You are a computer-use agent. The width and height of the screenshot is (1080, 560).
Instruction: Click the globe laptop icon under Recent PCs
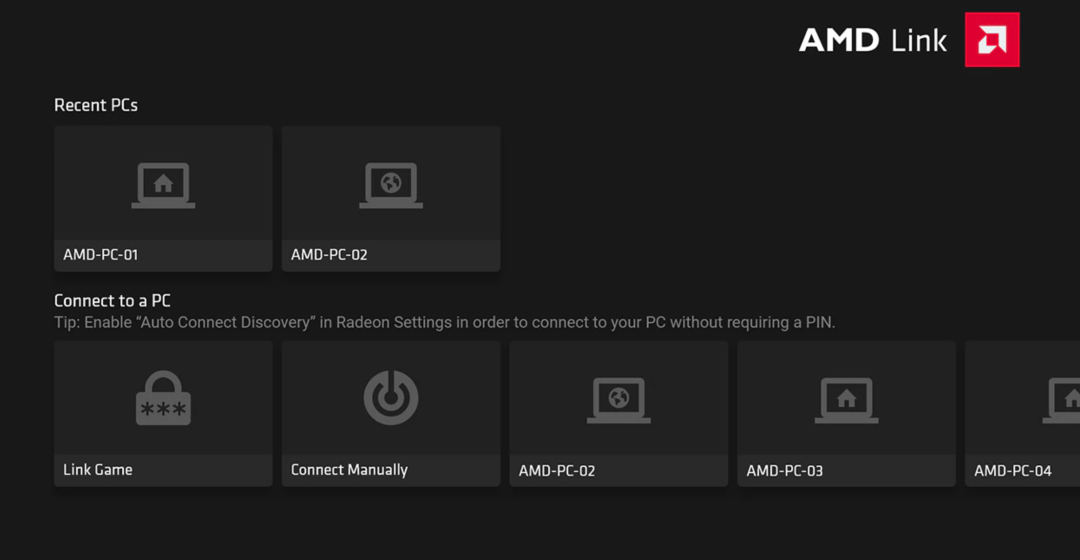tap(391, 185)
